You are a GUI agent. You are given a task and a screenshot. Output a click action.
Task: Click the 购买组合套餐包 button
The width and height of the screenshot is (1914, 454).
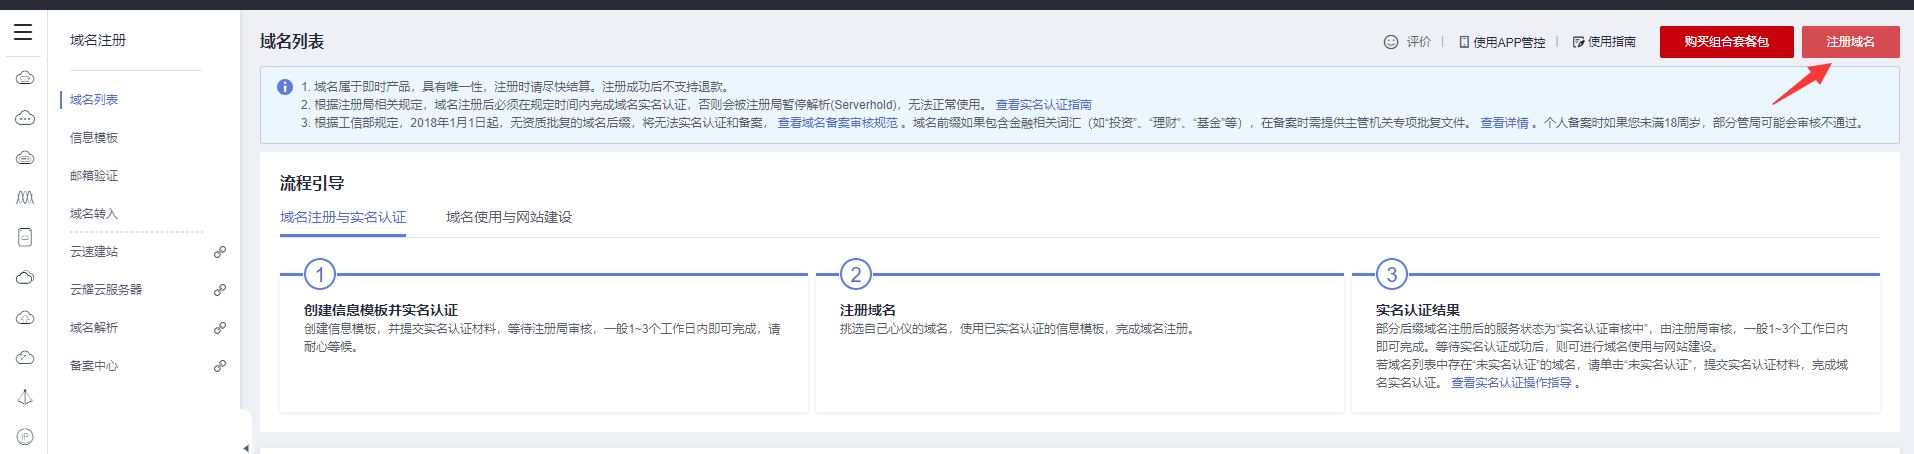pyautogui.click(x=1726, y=42)
